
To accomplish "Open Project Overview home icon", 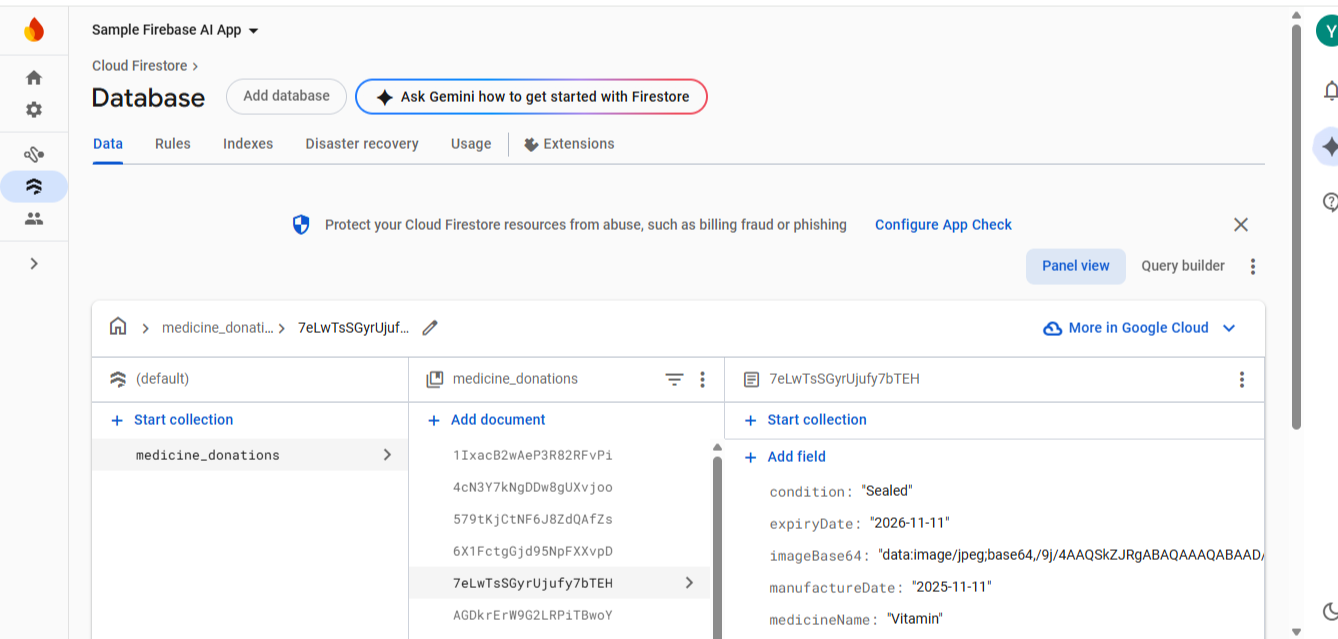I will click(34, 78).
